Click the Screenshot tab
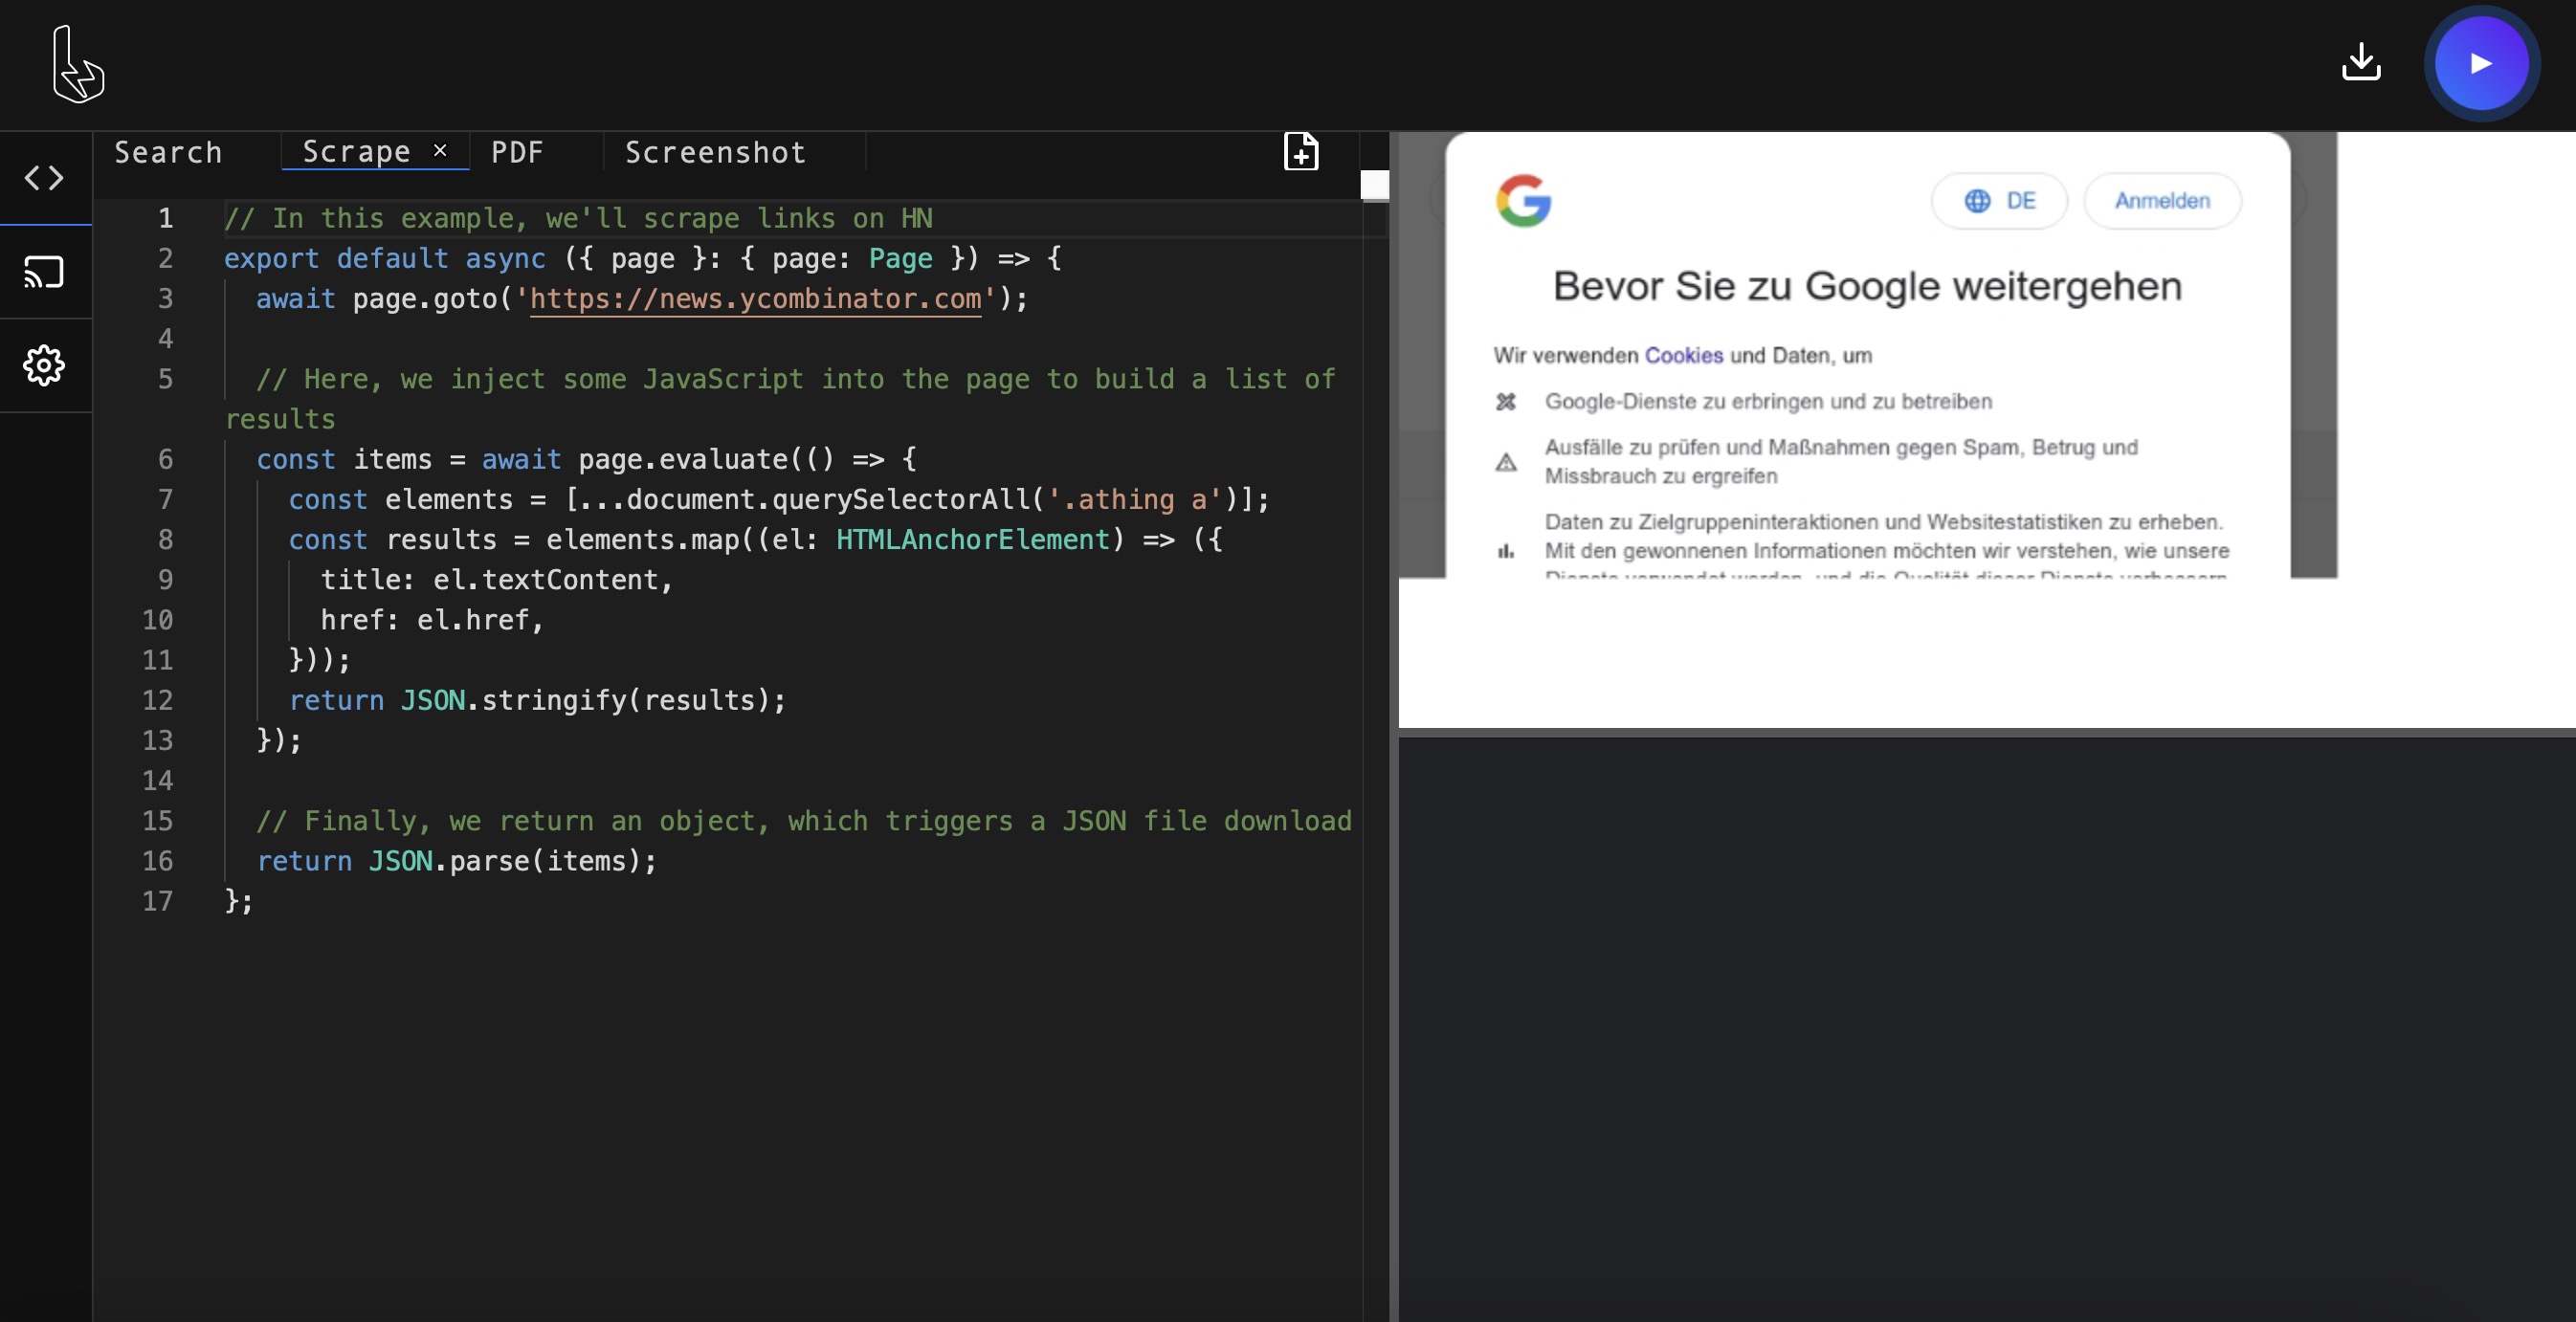This screenshot has height=1322, width=2576. coord(713,152)
